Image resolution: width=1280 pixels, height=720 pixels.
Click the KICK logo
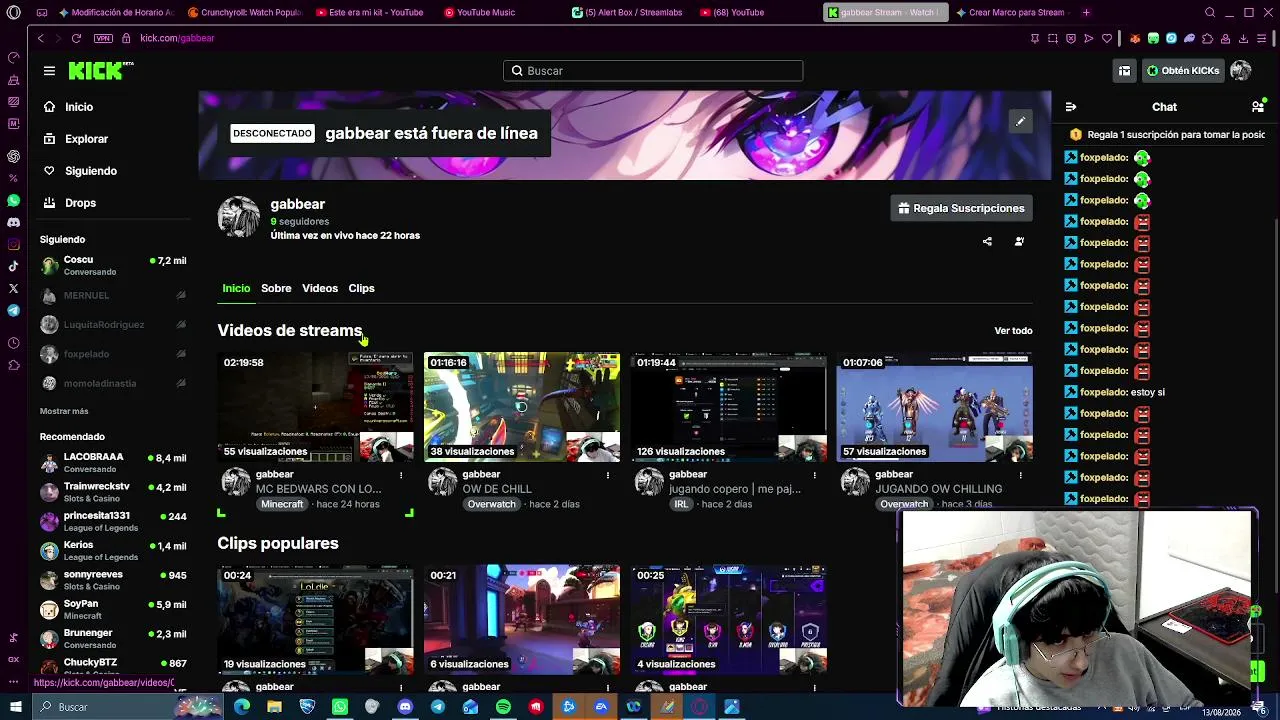pos(100,70)
